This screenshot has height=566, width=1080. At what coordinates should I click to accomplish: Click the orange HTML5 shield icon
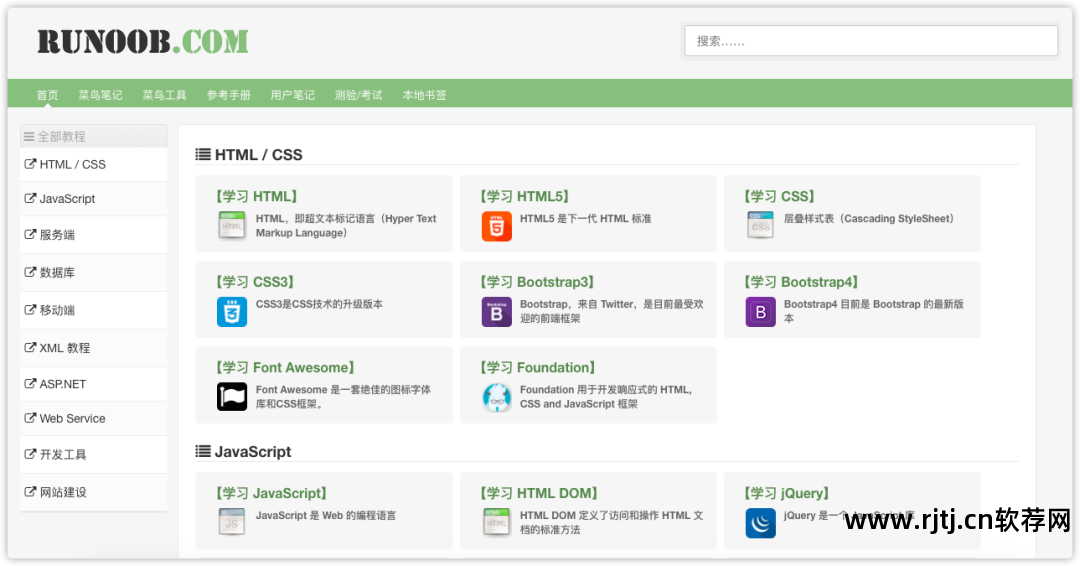[x=496, y=226]
